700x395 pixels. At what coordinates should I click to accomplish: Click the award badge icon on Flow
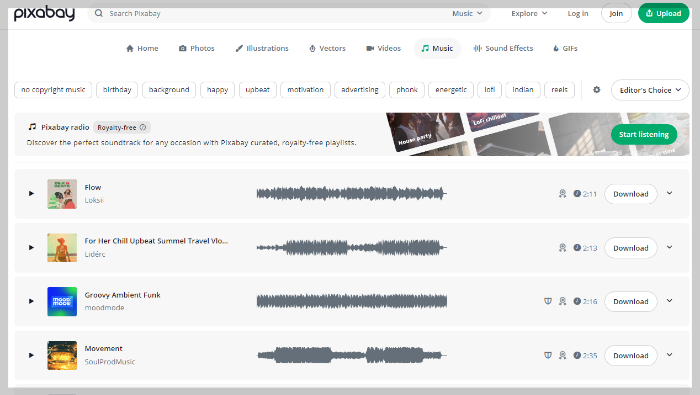tap(562, 194)
